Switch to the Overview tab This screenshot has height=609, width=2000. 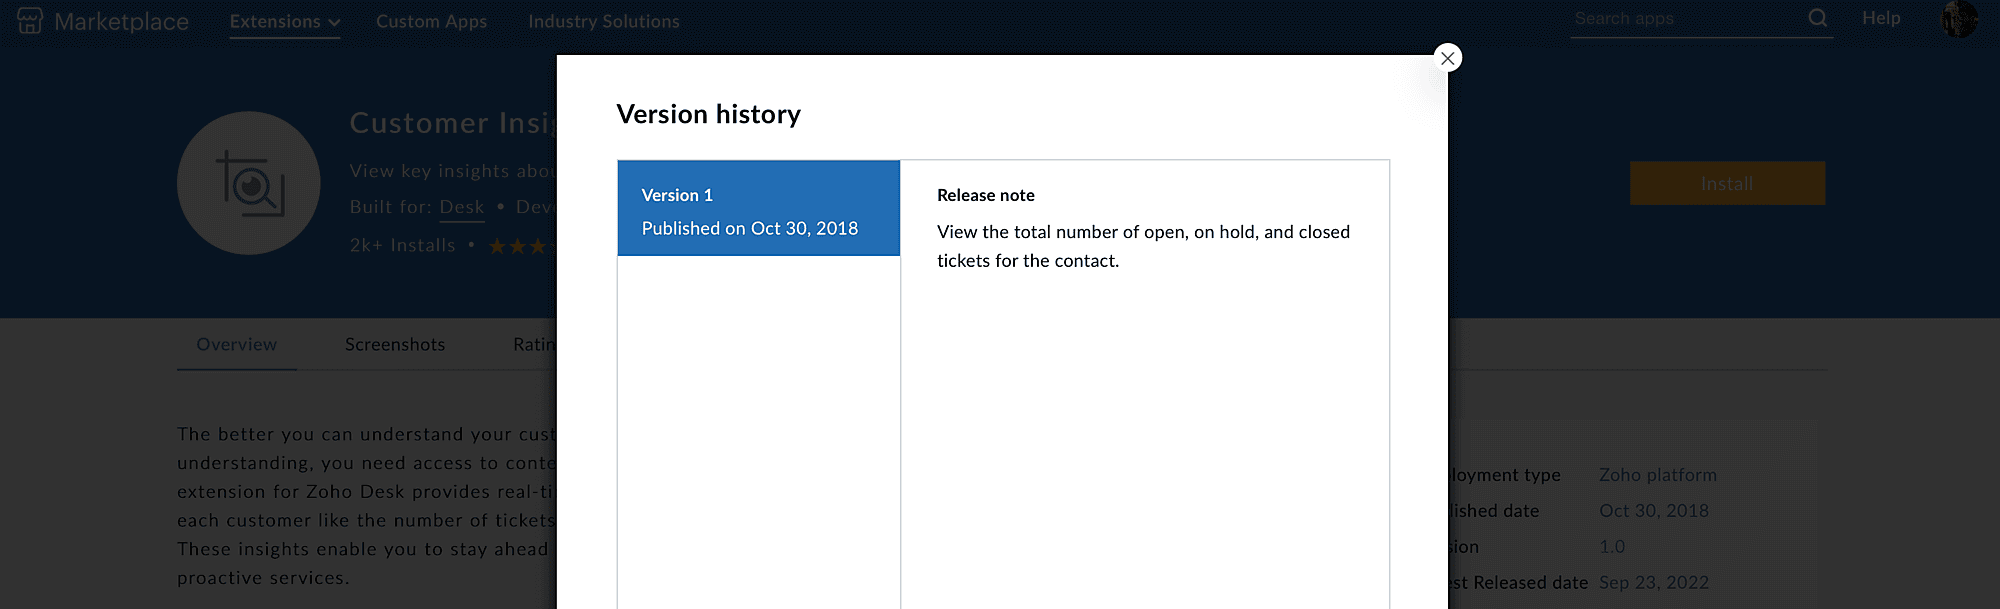[236, 345]
